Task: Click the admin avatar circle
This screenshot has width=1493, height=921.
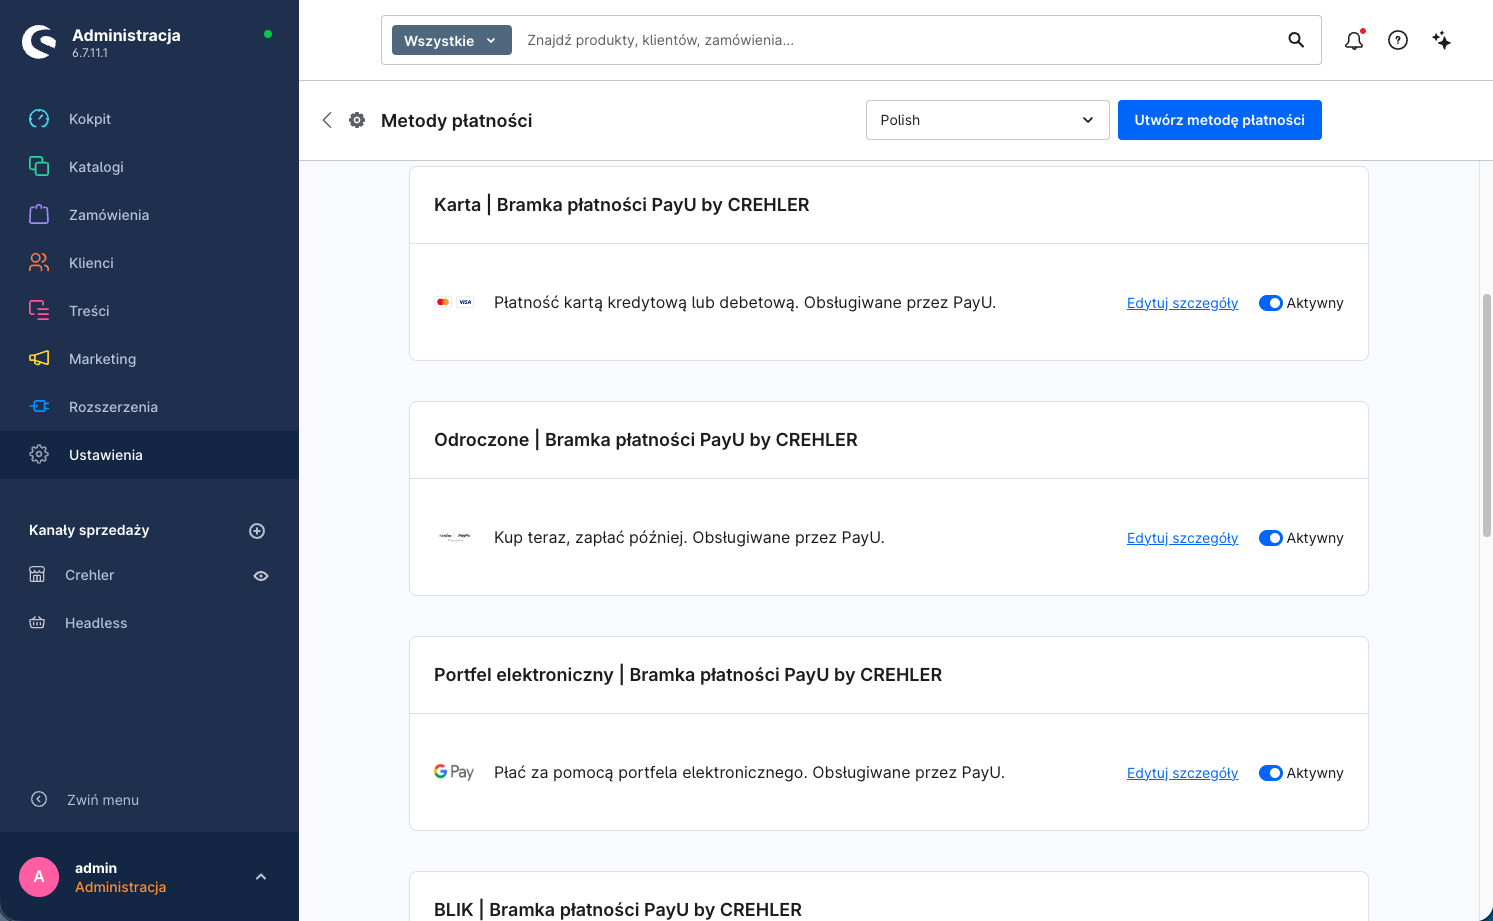Action: (x=39, y=877)
